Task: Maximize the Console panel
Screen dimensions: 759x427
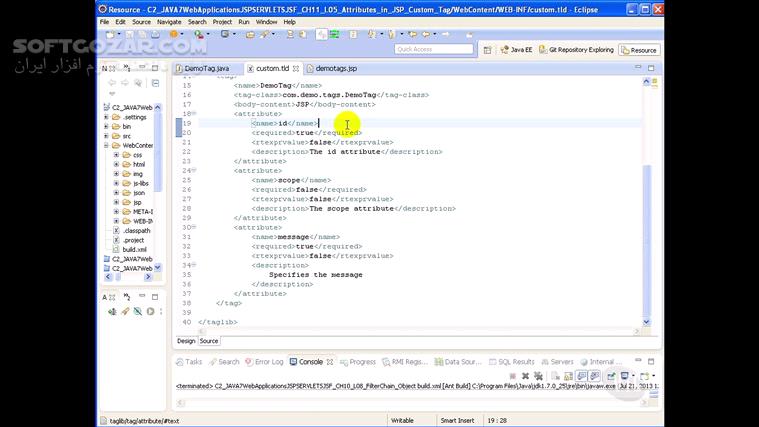Action: [651, 361]
